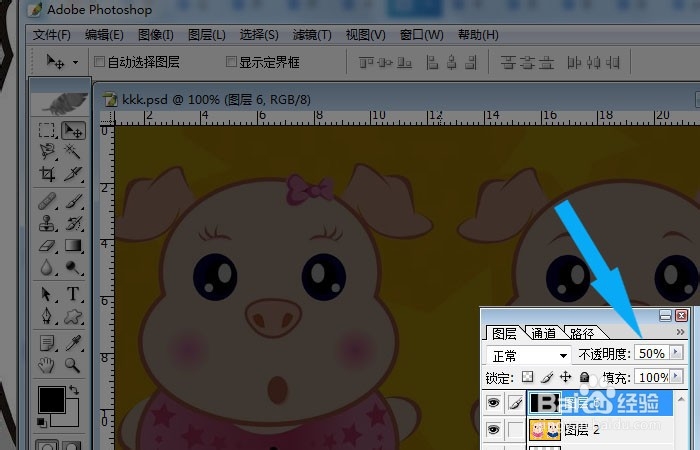This screenshot has height=450, width=700.
Task: Toggle lock image pixels brush icon
Action: 546,378
